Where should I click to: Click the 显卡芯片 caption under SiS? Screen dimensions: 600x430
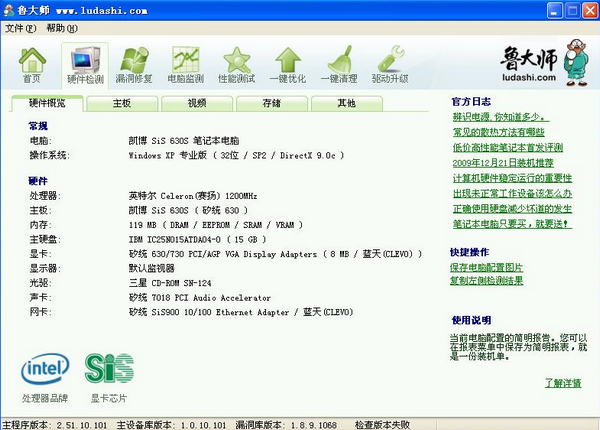108,398
